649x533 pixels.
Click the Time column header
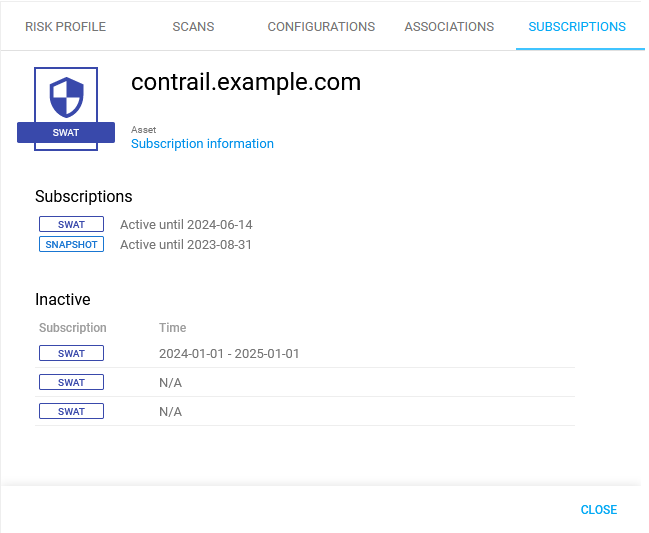tap(172, 328)
